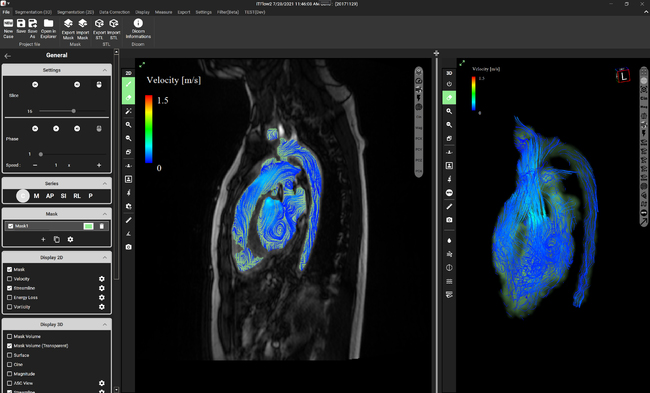
Task: Select the eraser tool in 2D toolbar
Action: click(129, 98)
